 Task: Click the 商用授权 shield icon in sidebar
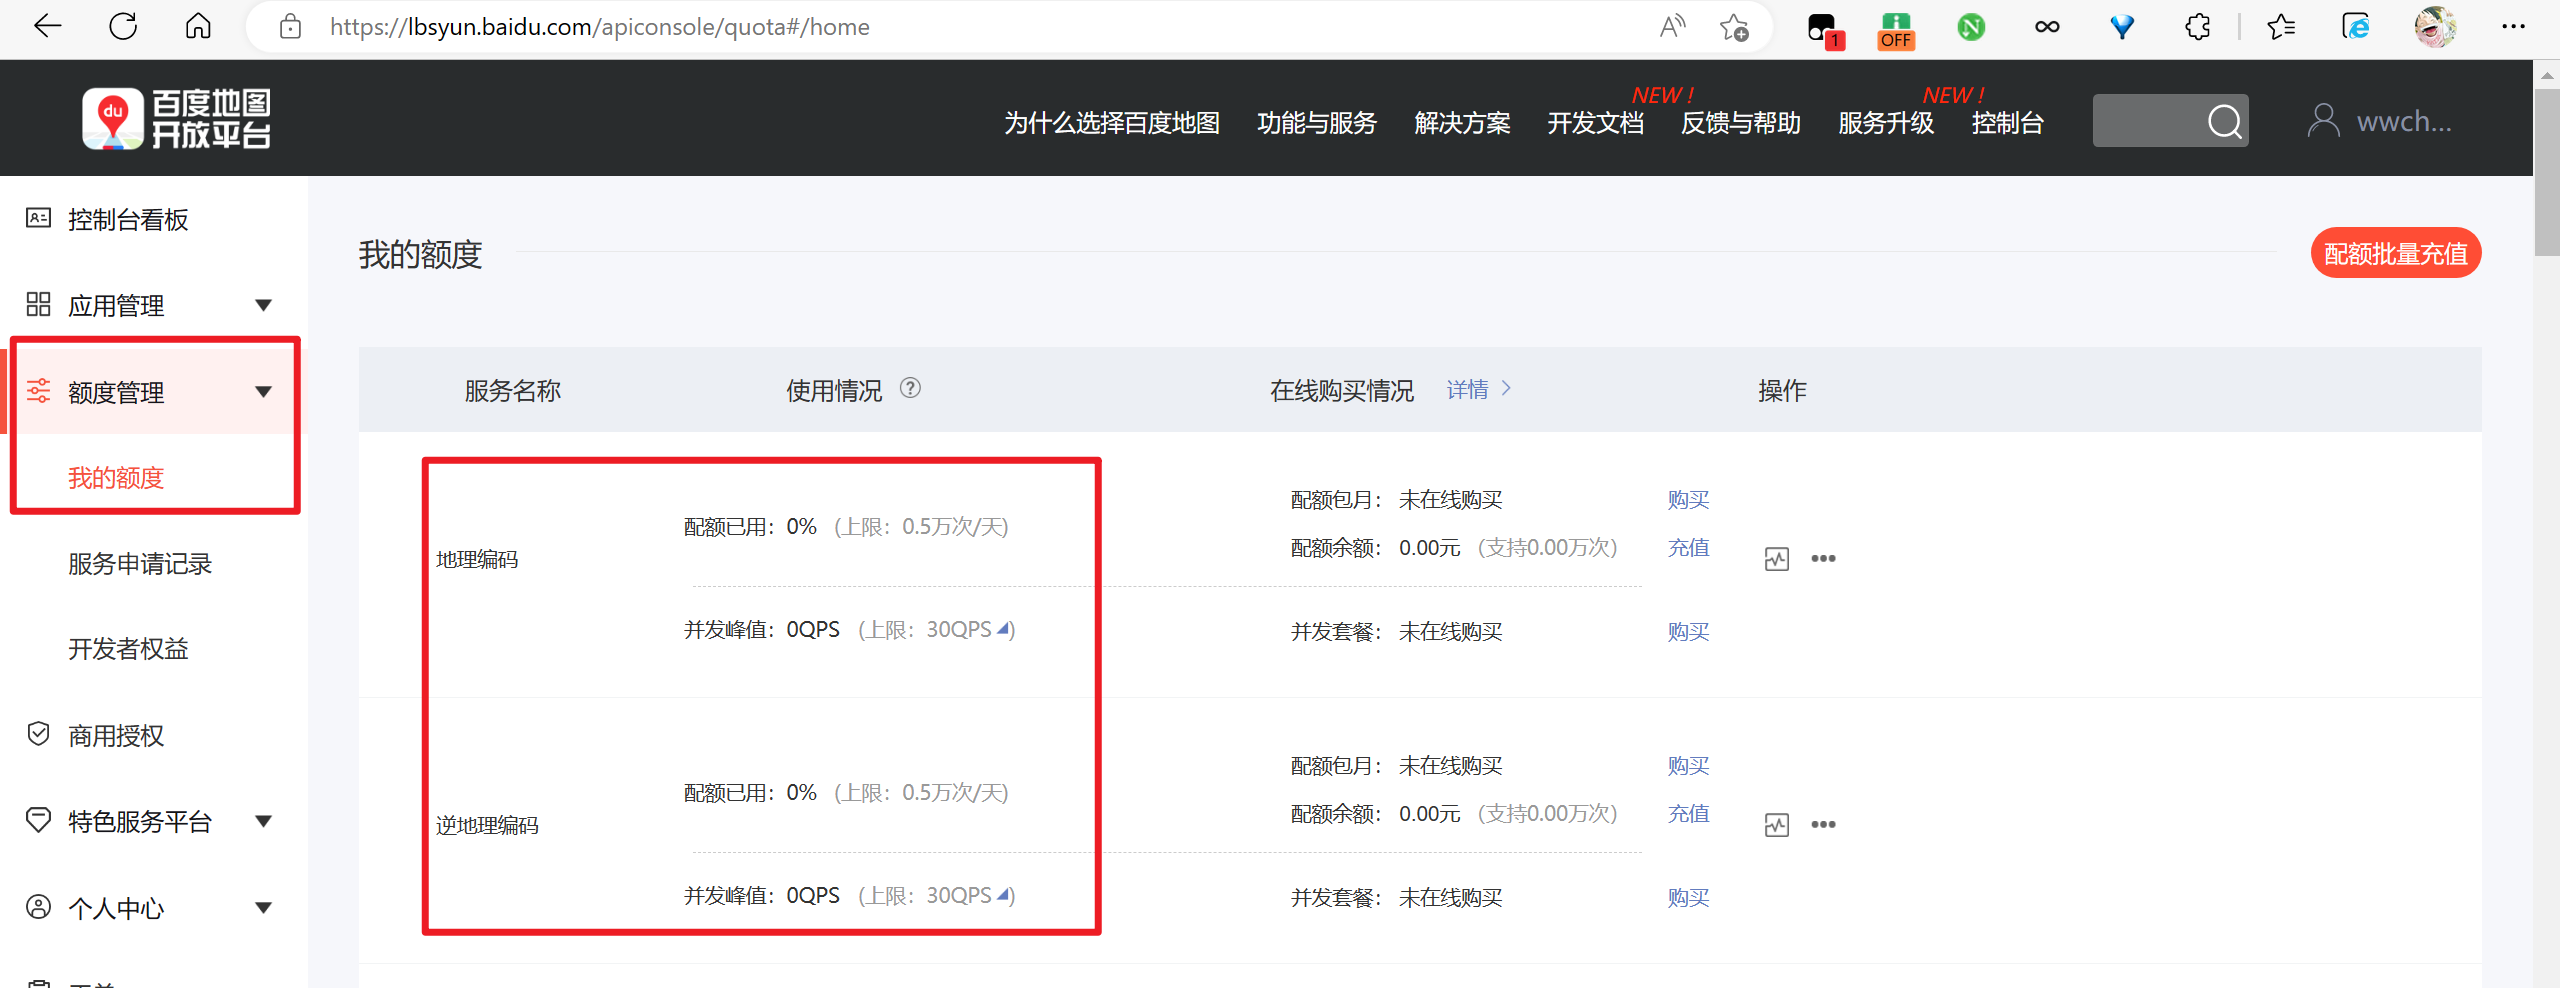point(37,734)
